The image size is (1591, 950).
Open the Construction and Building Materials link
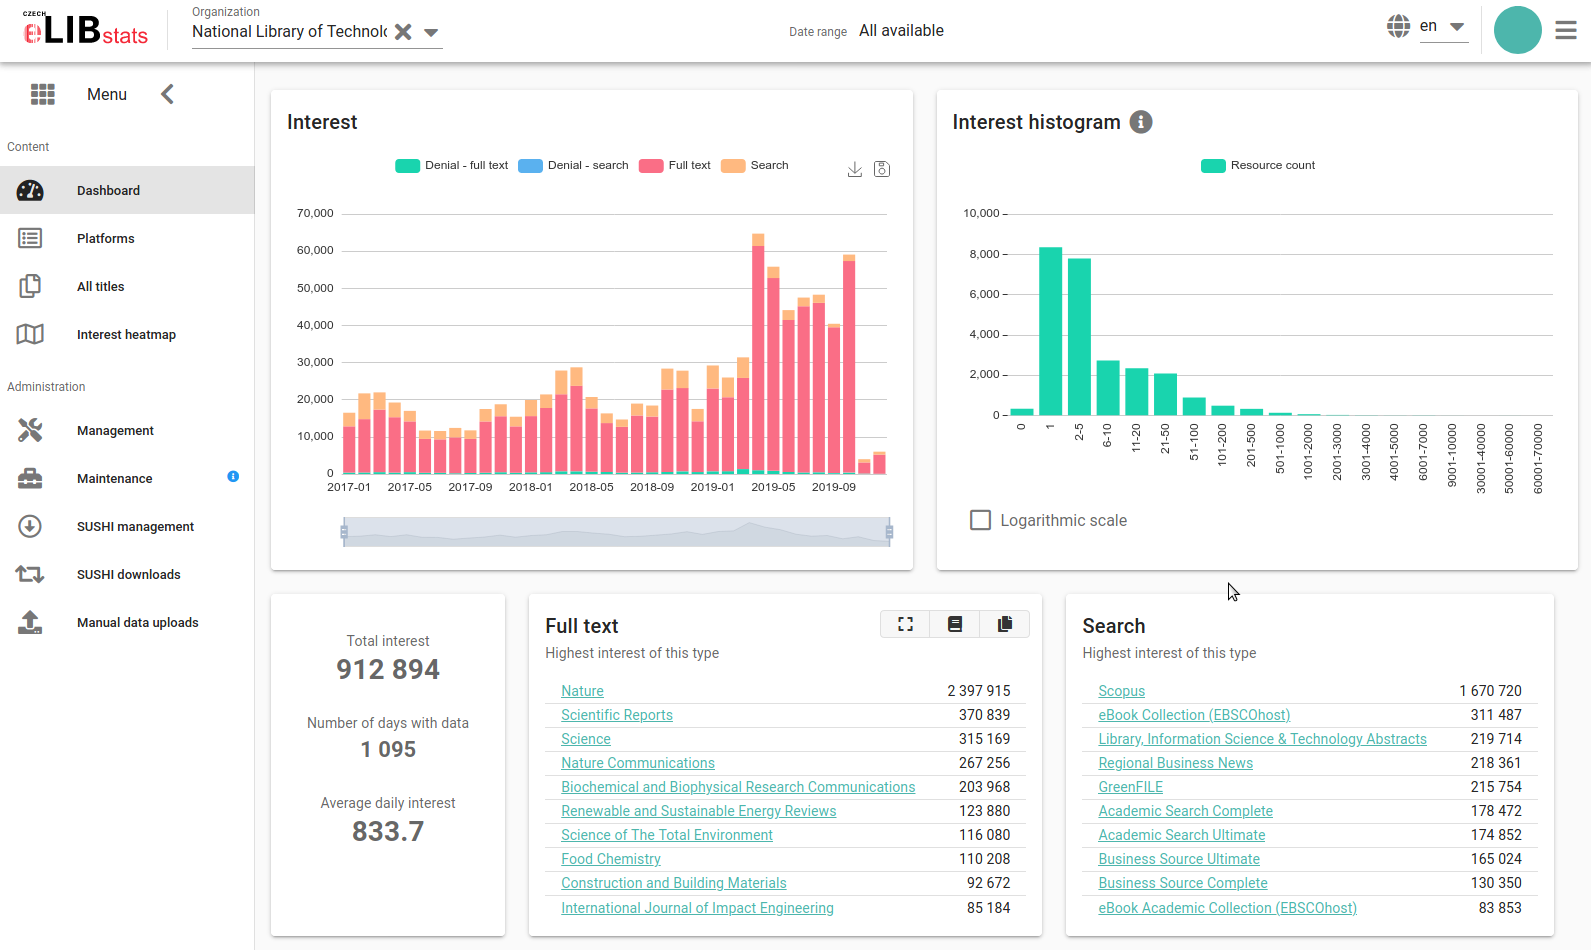pyautogui.click(x=674, y=883)
